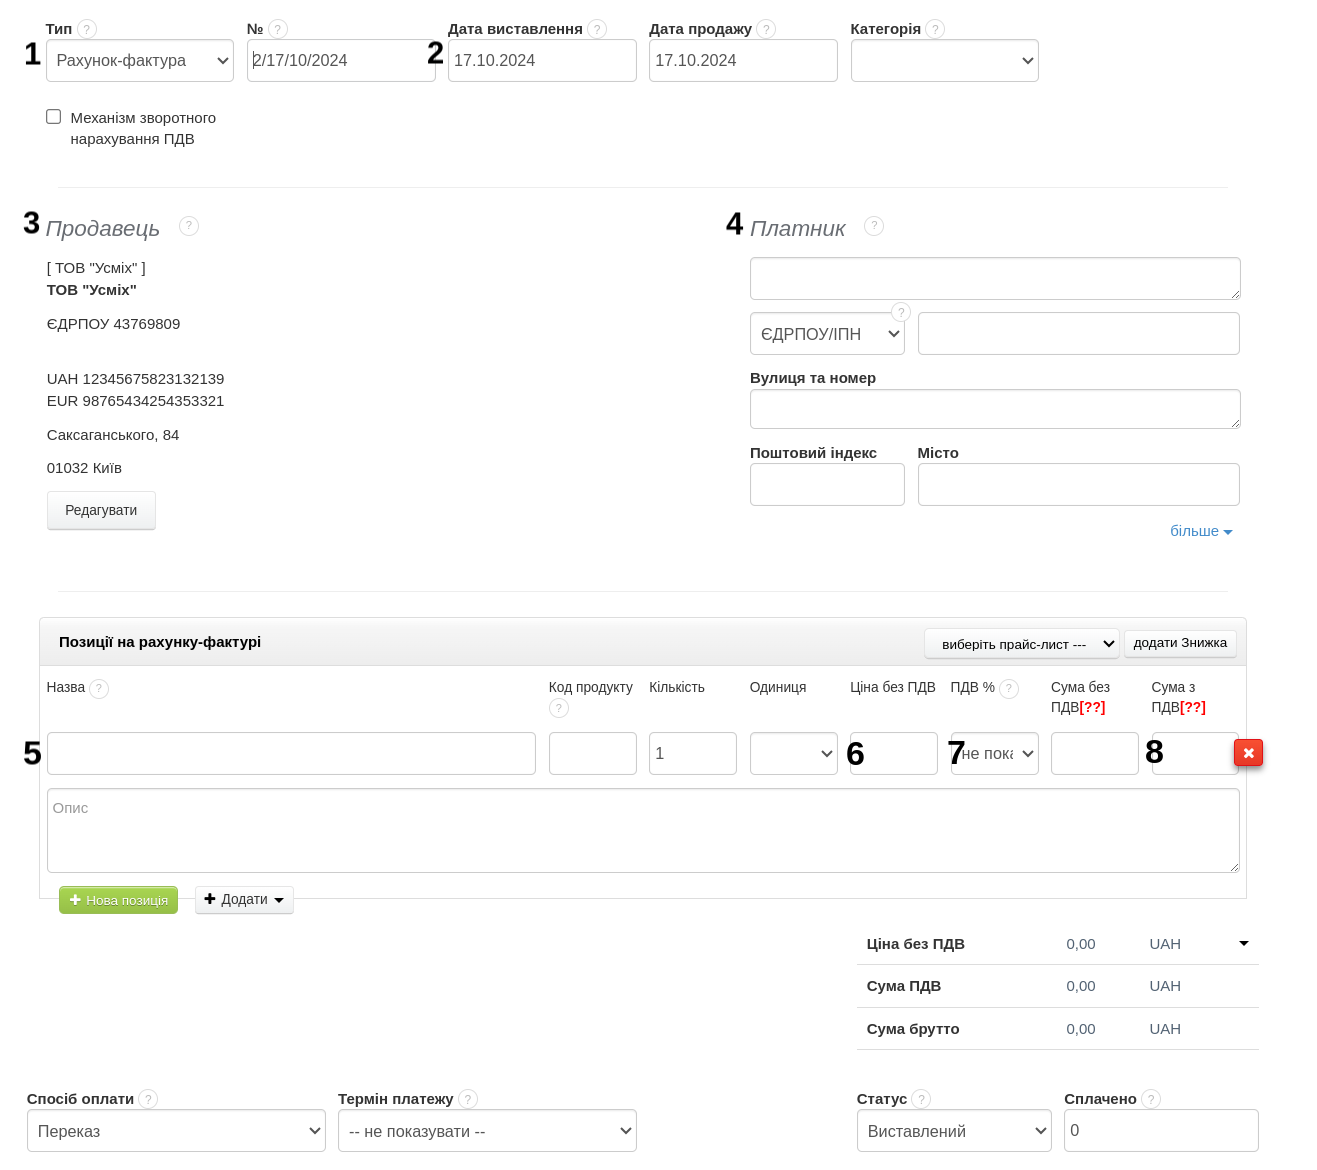Click help icon beside Категорія label
The width and height of the screenshot is (1317, 1170).
pos(935,29)
